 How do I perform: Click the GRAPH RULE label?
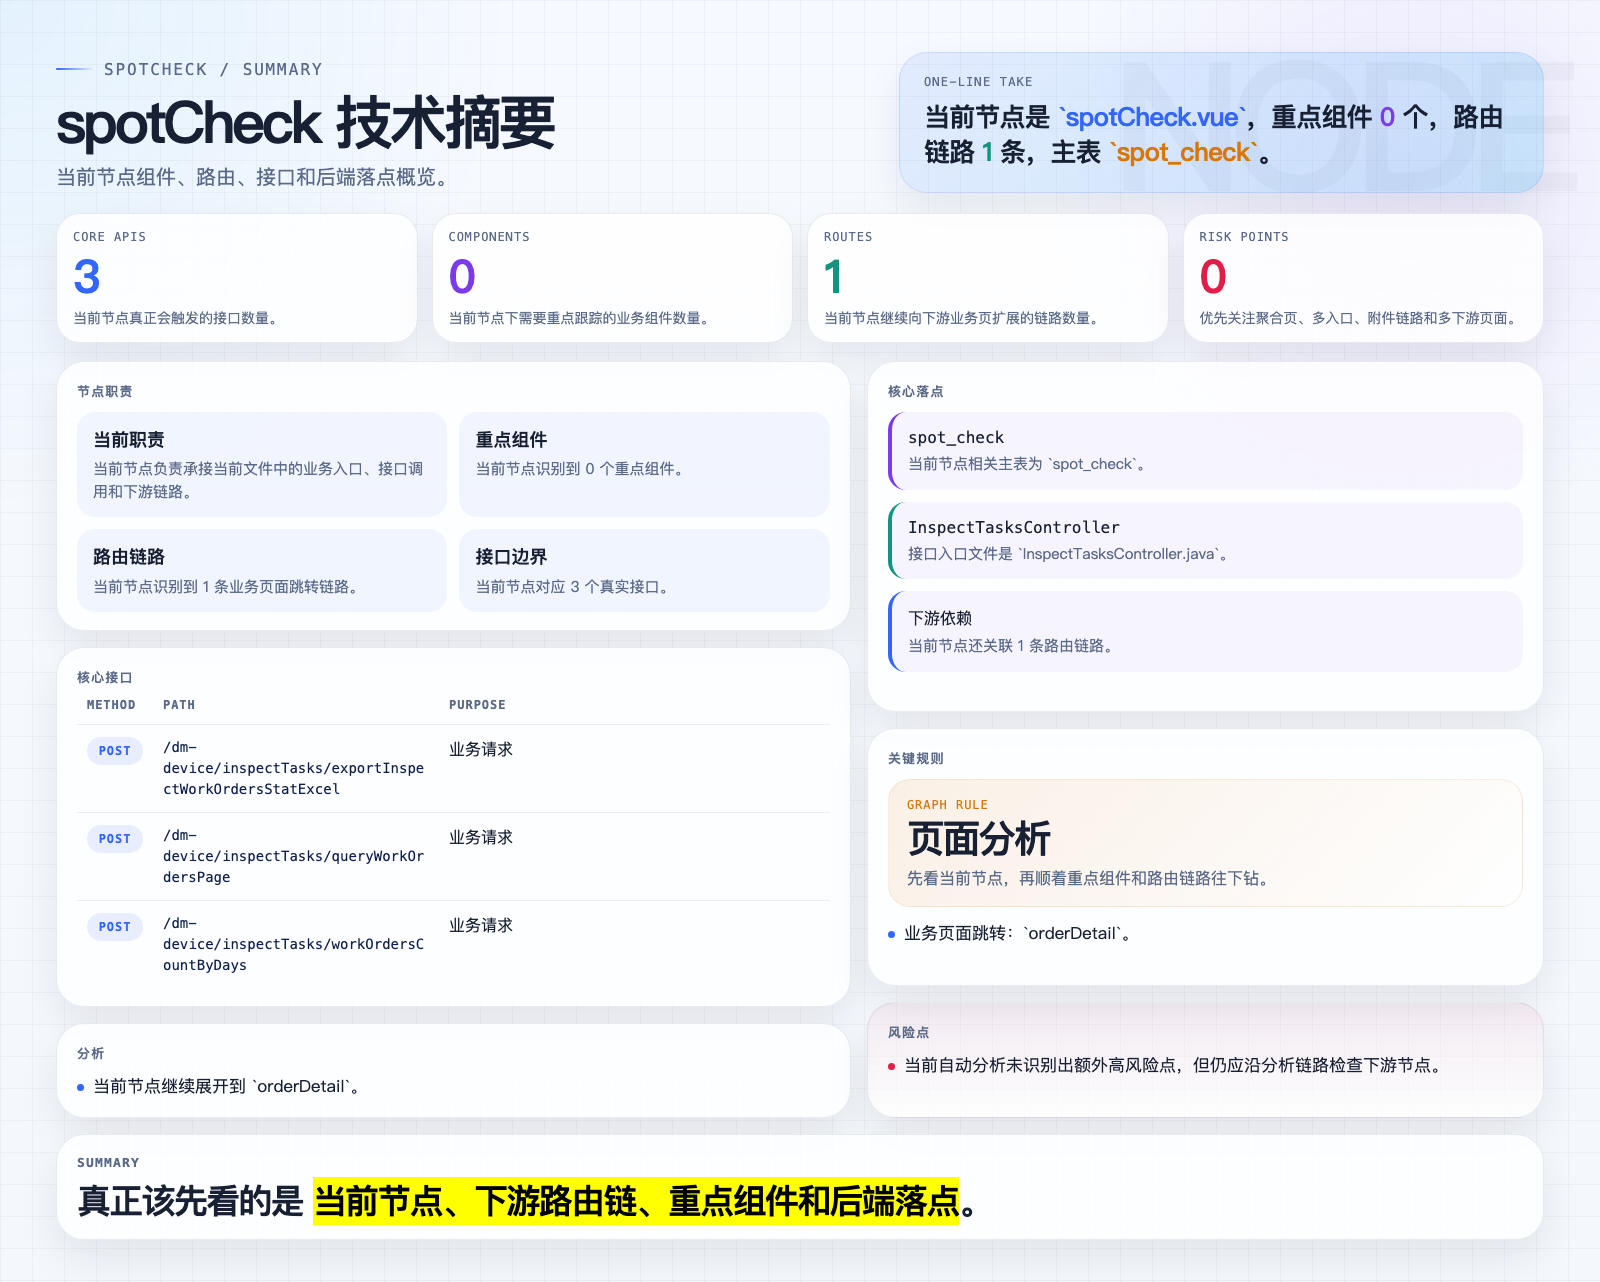947,805
